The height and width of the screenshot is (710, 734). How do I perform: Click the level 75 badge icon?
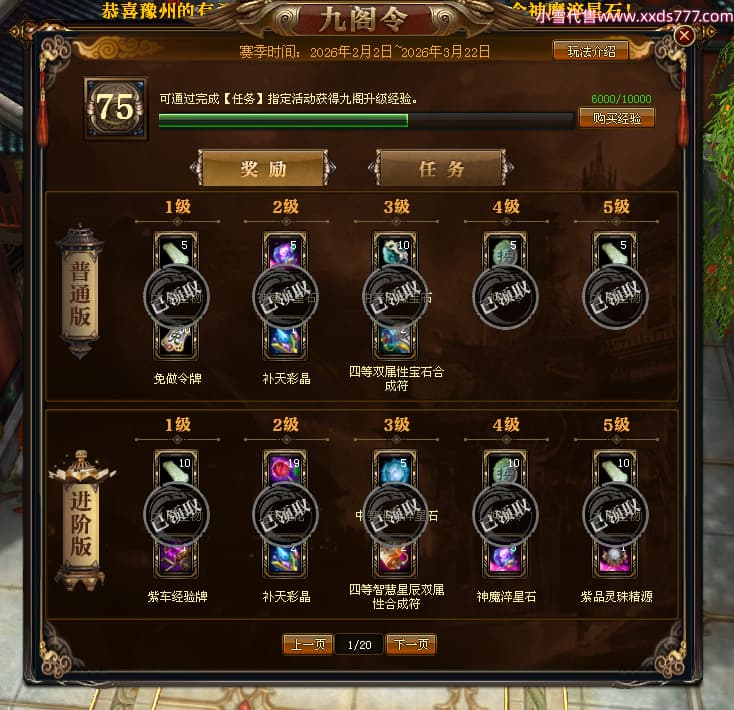[116, 109]
